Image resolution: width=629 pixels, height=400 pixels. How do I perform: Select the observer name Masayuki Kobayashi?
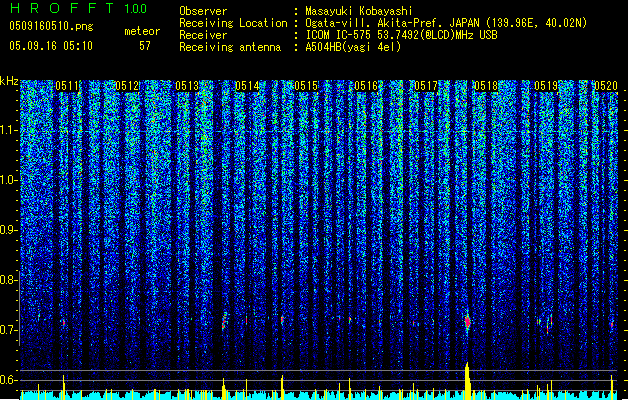point(359,11)
